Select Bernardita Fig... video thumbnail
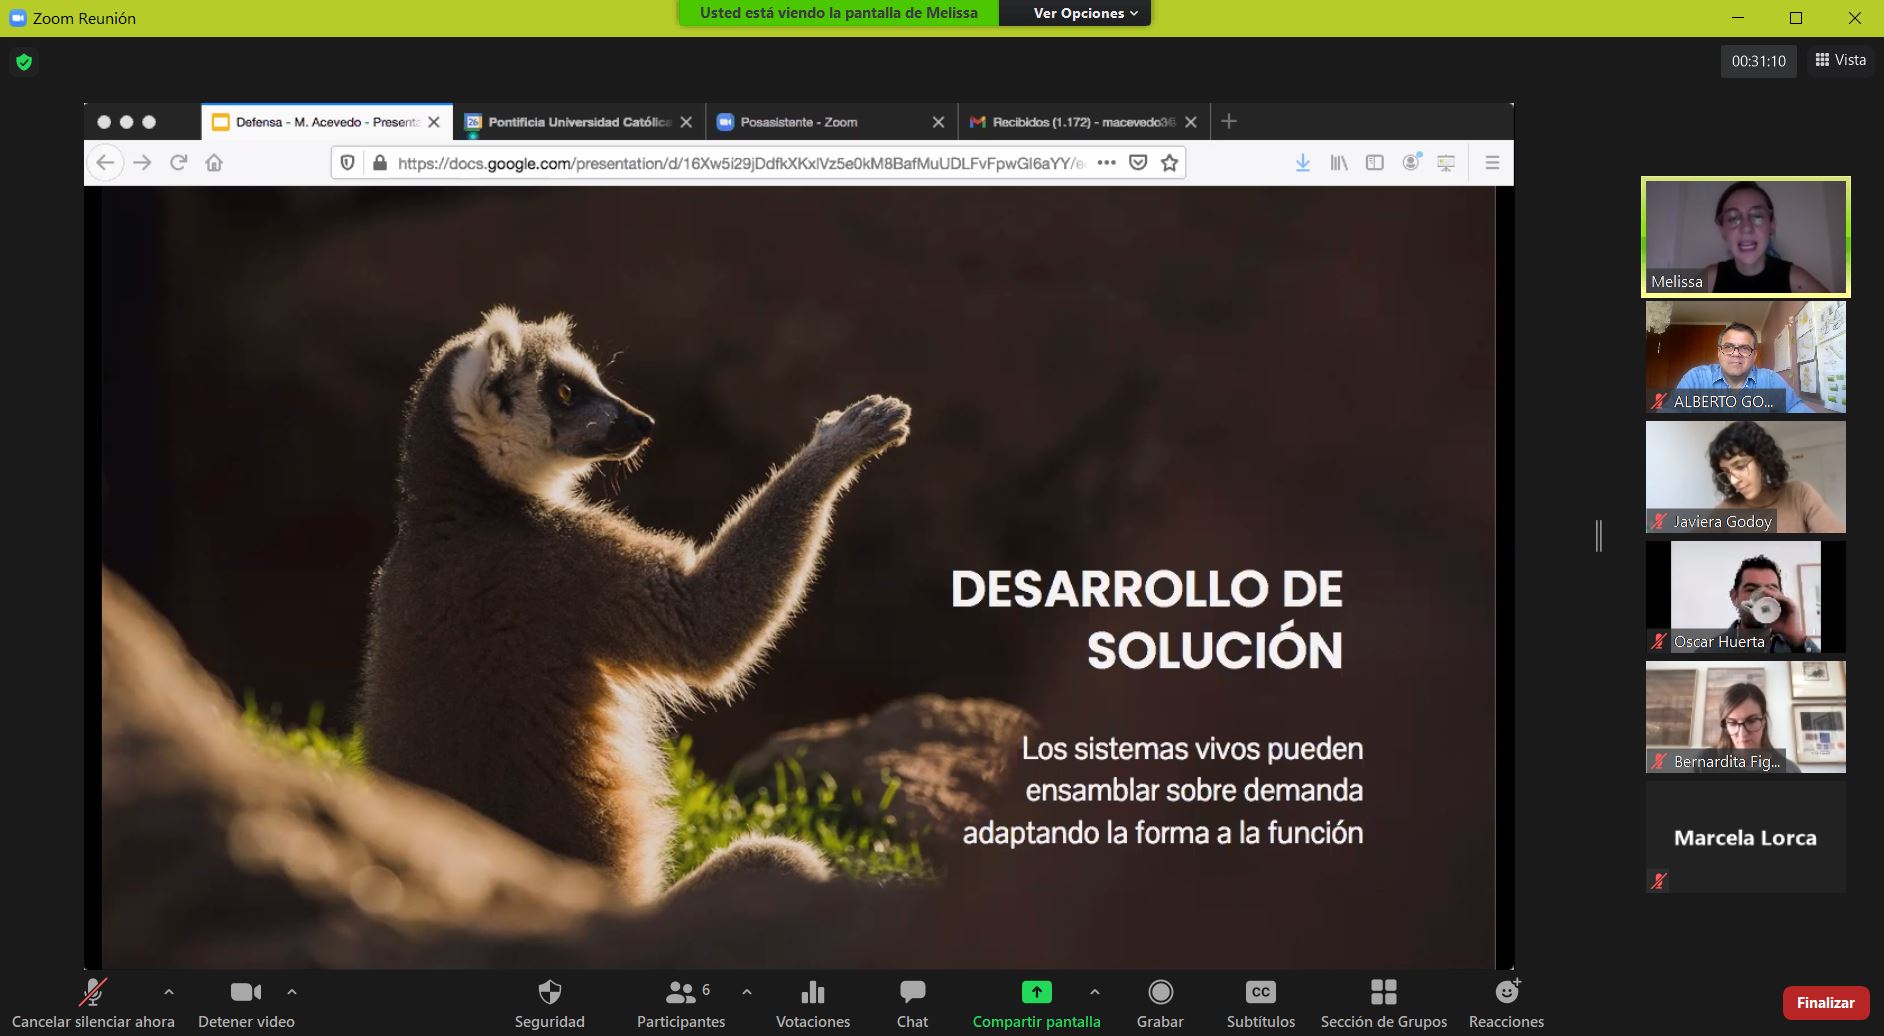Image resolution: width=1884 pixels, height=1036 pixels. [1746, 717]
